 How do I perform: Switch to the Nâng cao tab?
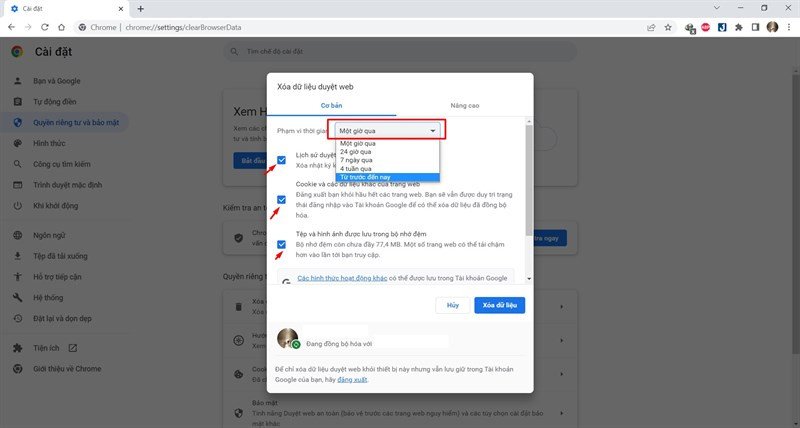465,105
